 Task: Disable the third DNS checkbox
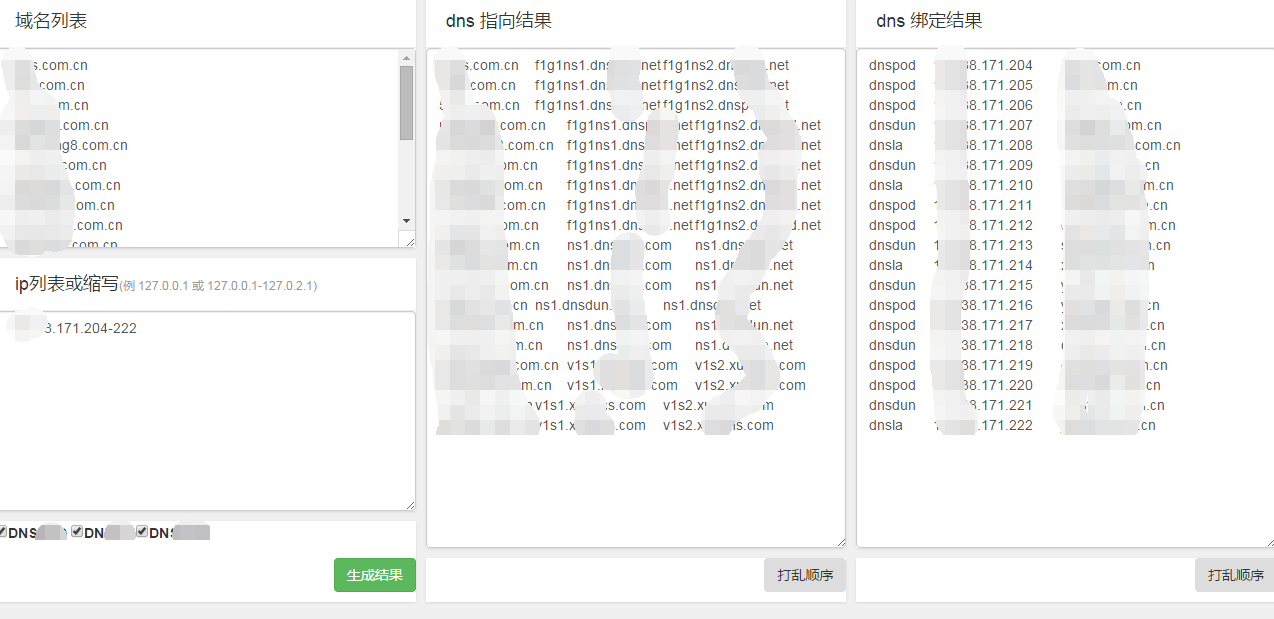click(x=142, y=532)
